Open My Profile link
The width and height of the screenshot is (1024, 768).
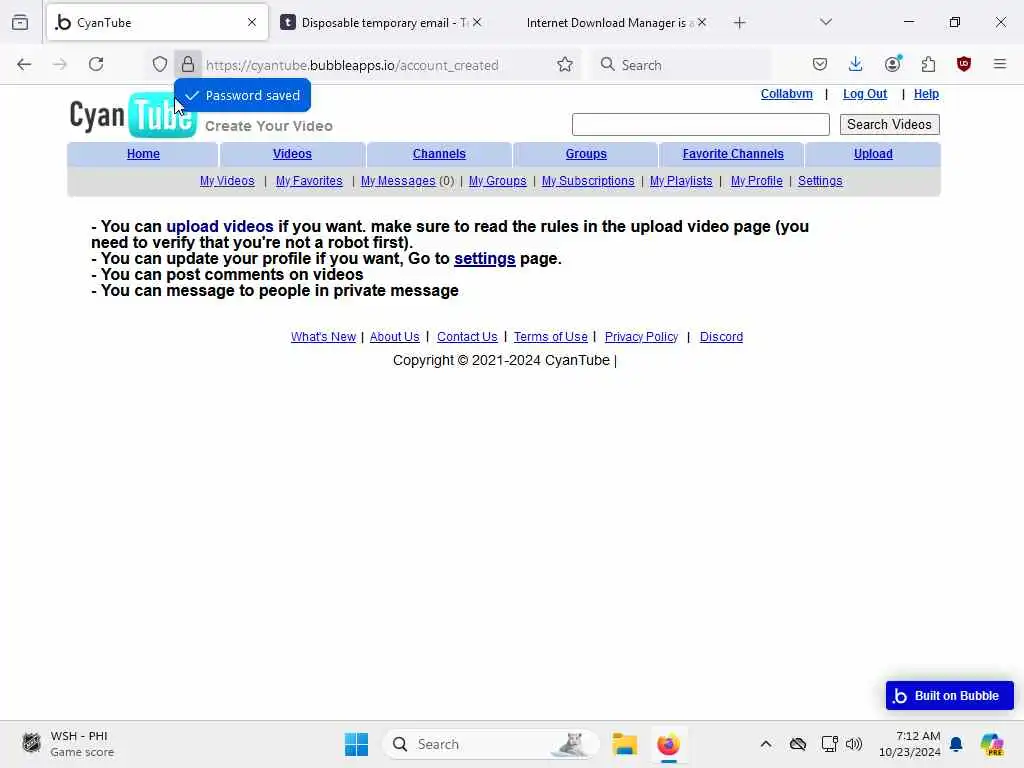[756, 181]
